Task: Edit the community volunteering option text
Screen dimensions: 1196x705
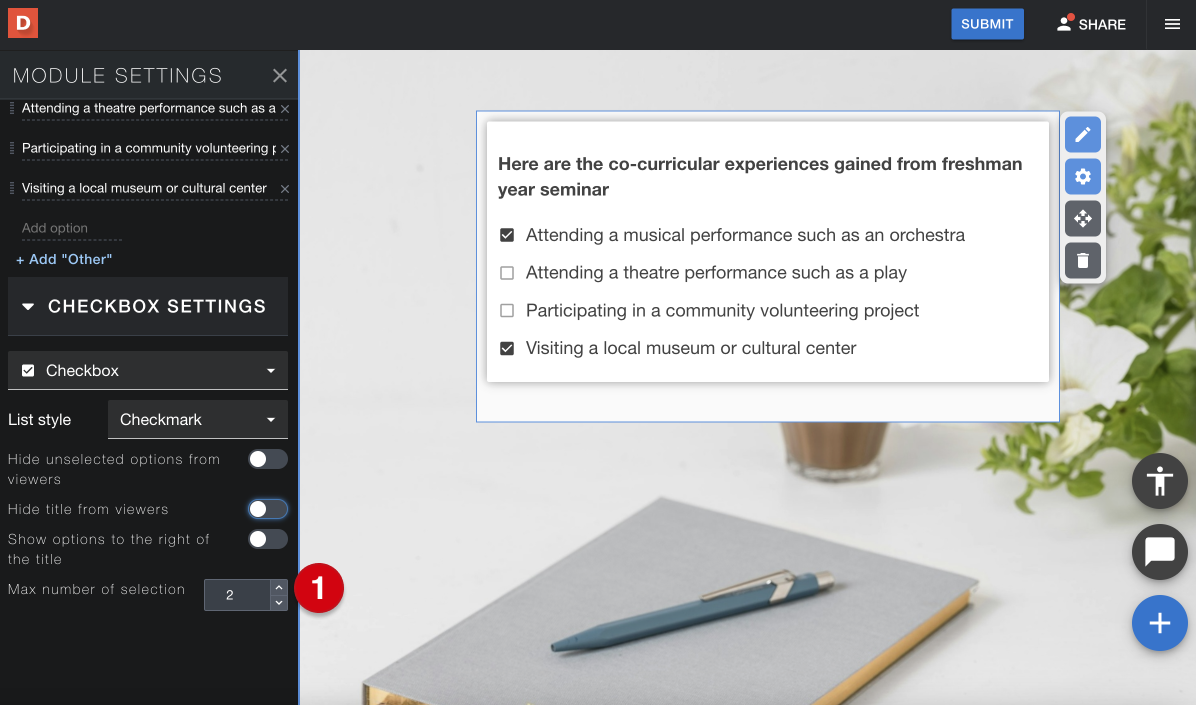Action: (x=150, y=148)
